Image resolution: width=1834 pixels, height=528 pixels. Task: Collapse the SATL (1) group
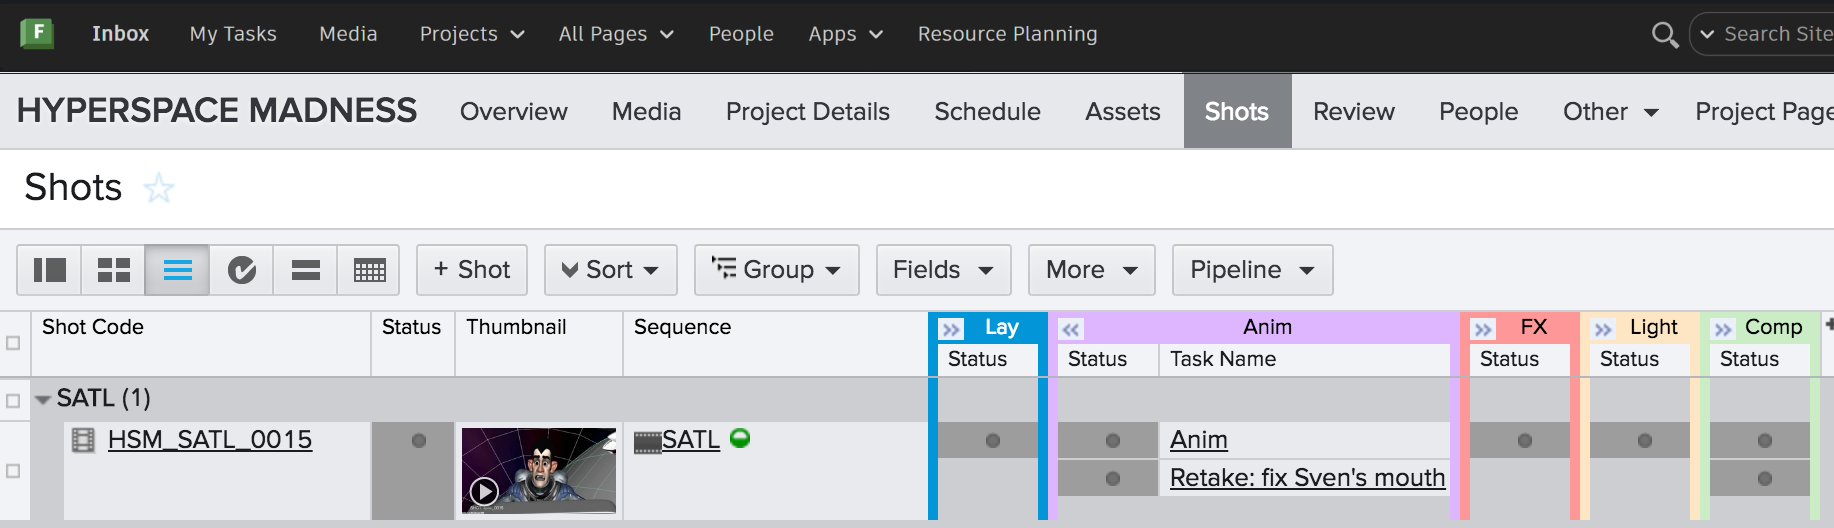[43, 399]
